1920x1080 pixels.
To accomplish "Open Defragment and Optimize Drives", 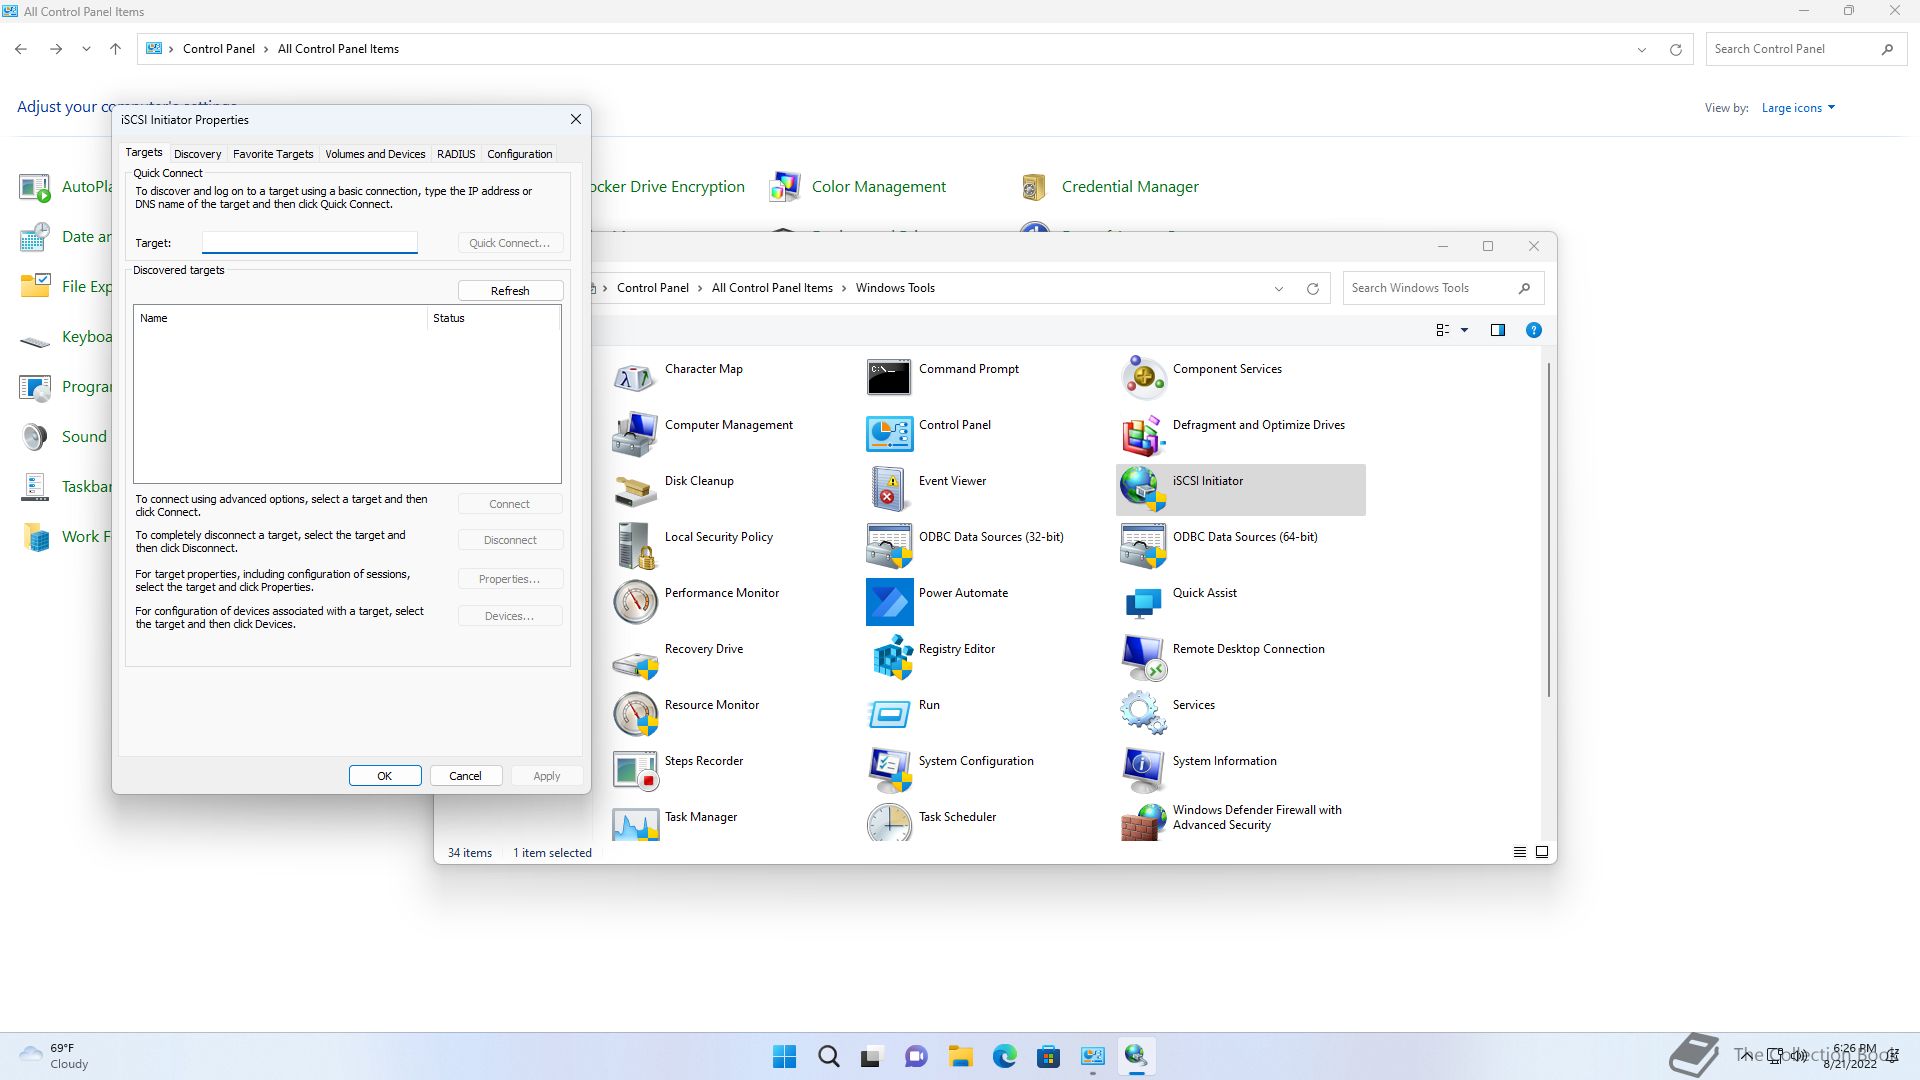I will coord(1143,434).
